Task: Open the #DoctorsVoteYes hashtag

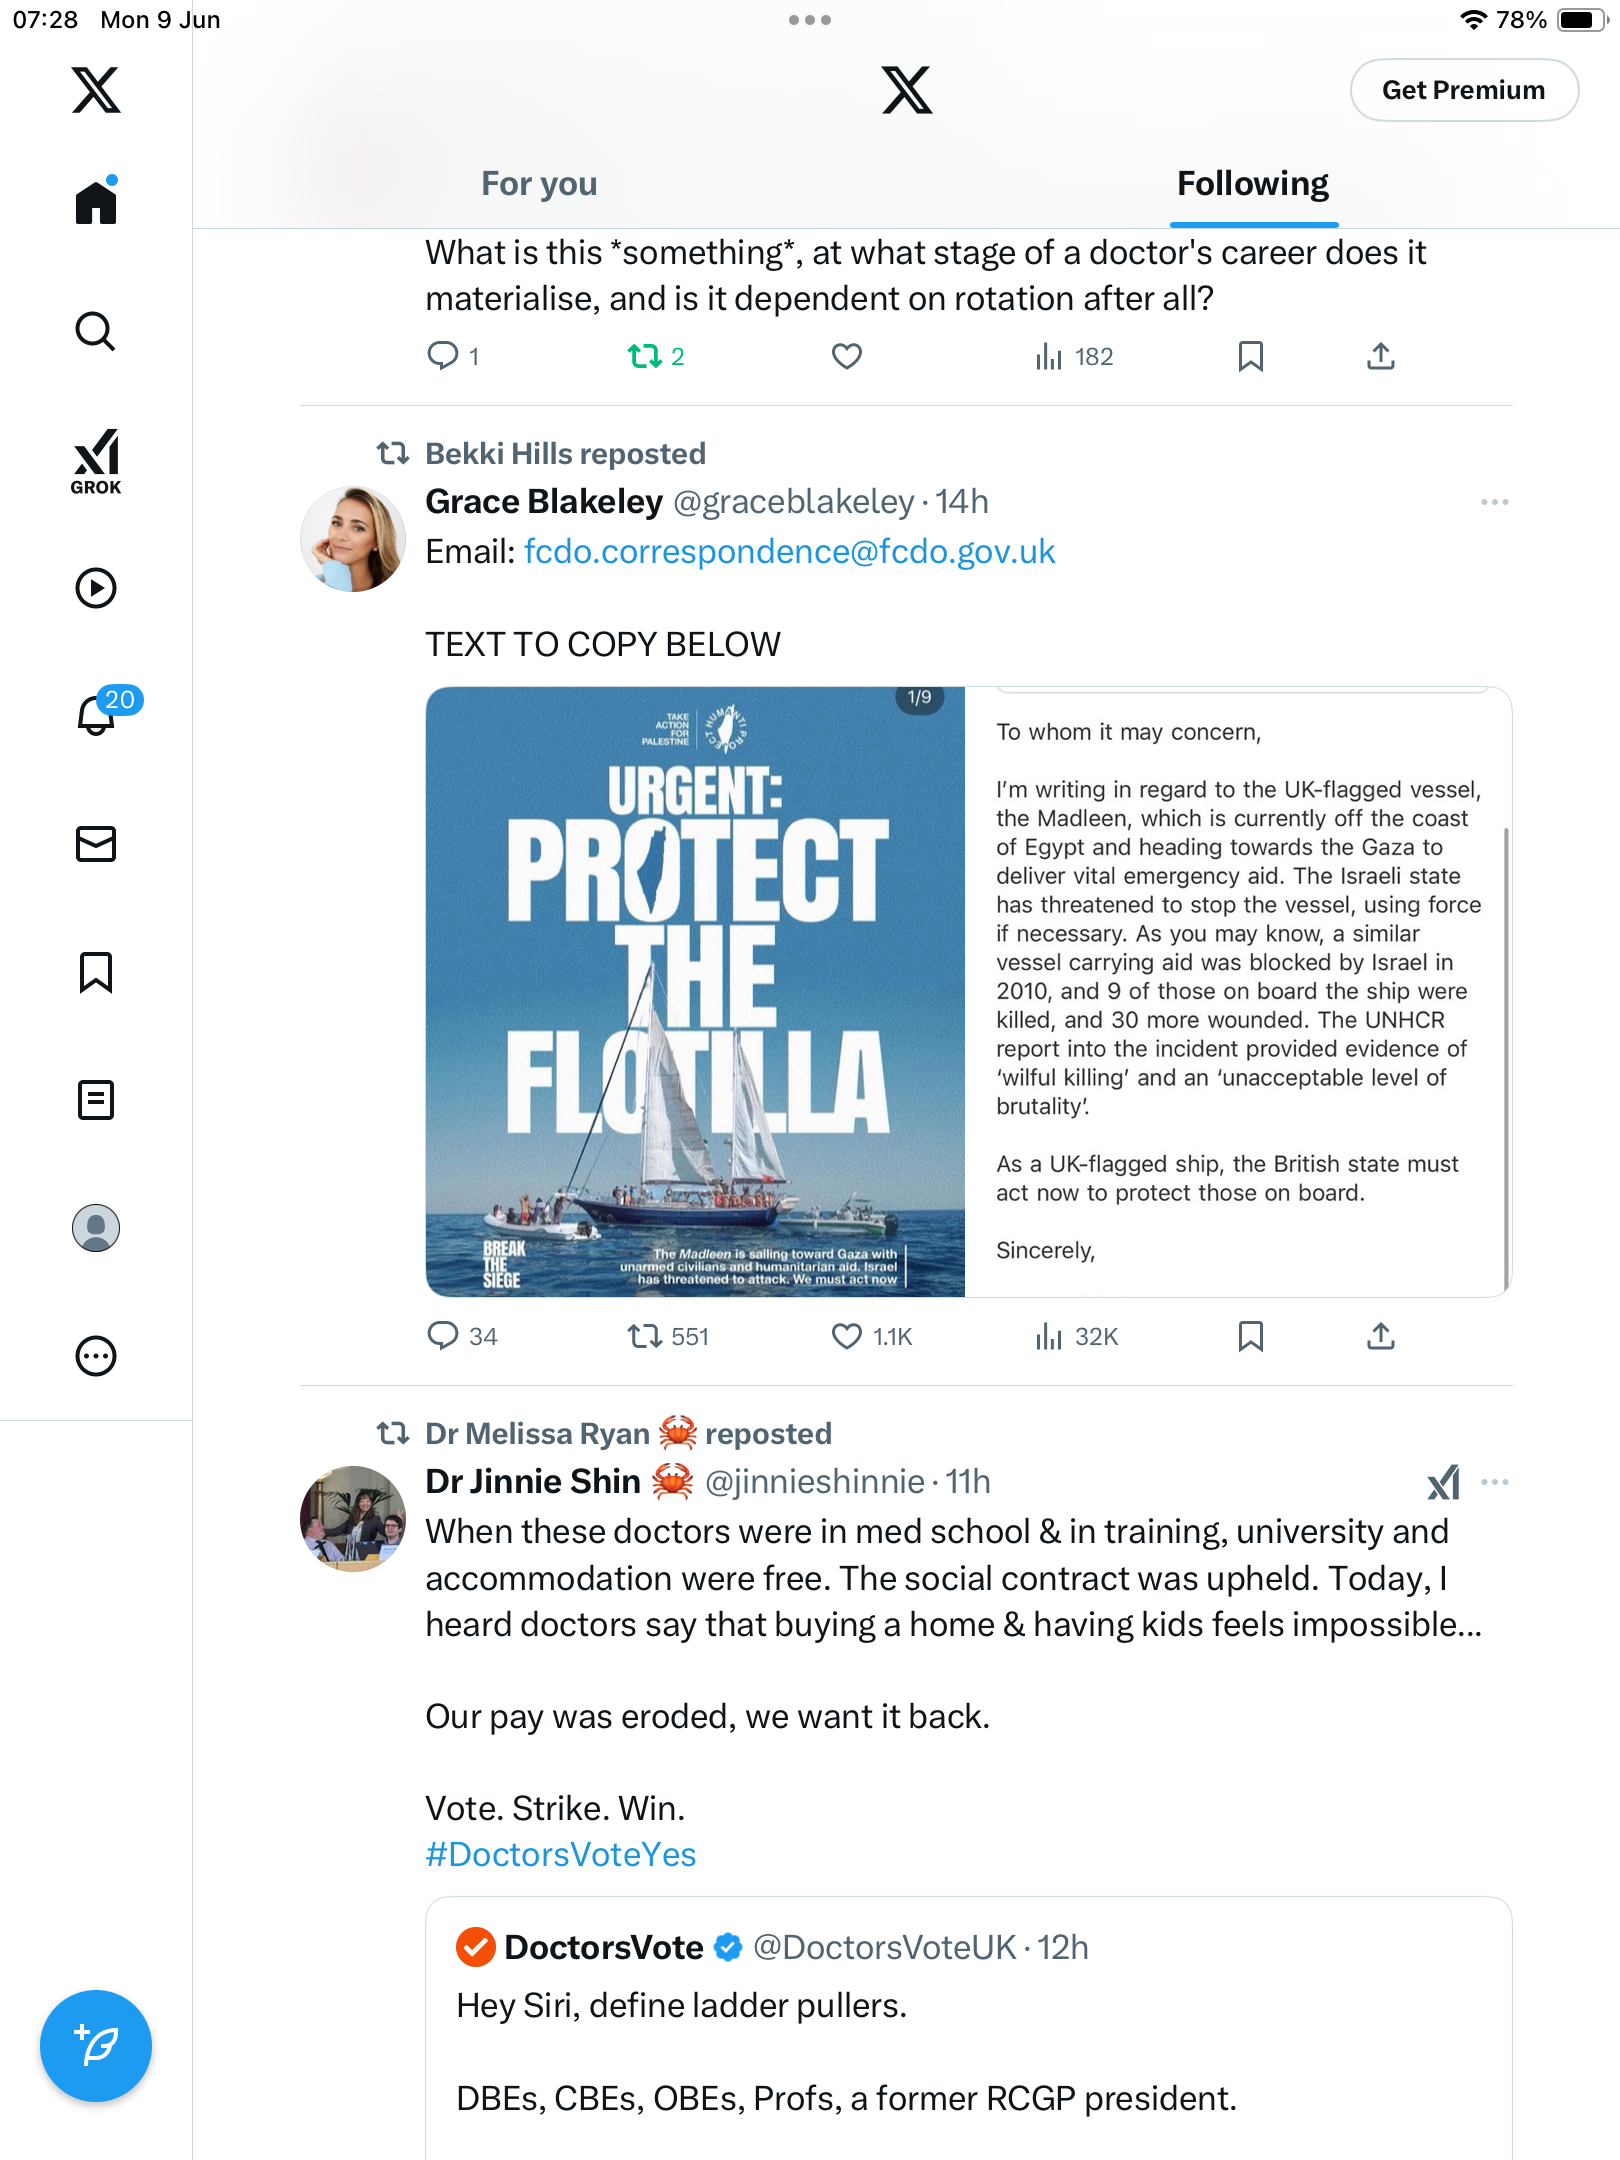Action: click(x=561, y=1855)
